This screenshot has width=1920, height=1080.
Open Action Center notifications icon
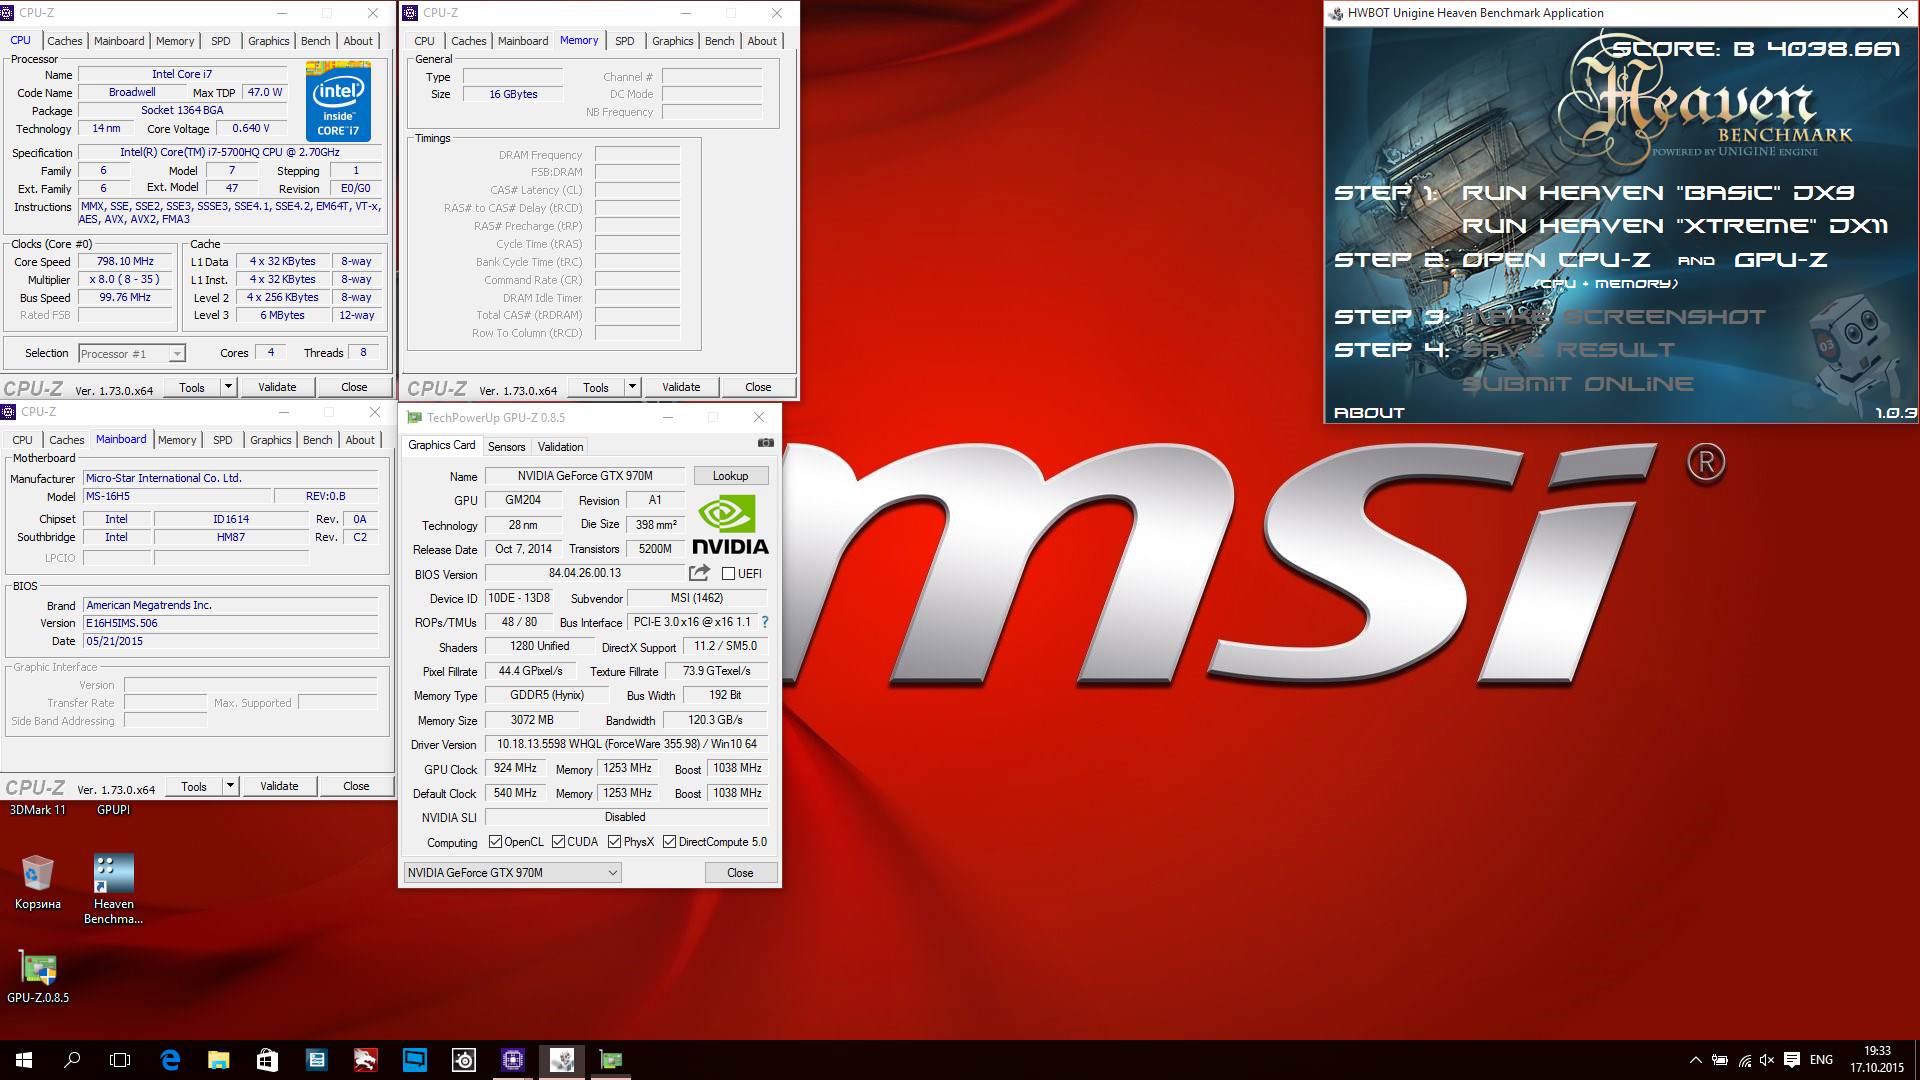[x=1792, y=1060]
